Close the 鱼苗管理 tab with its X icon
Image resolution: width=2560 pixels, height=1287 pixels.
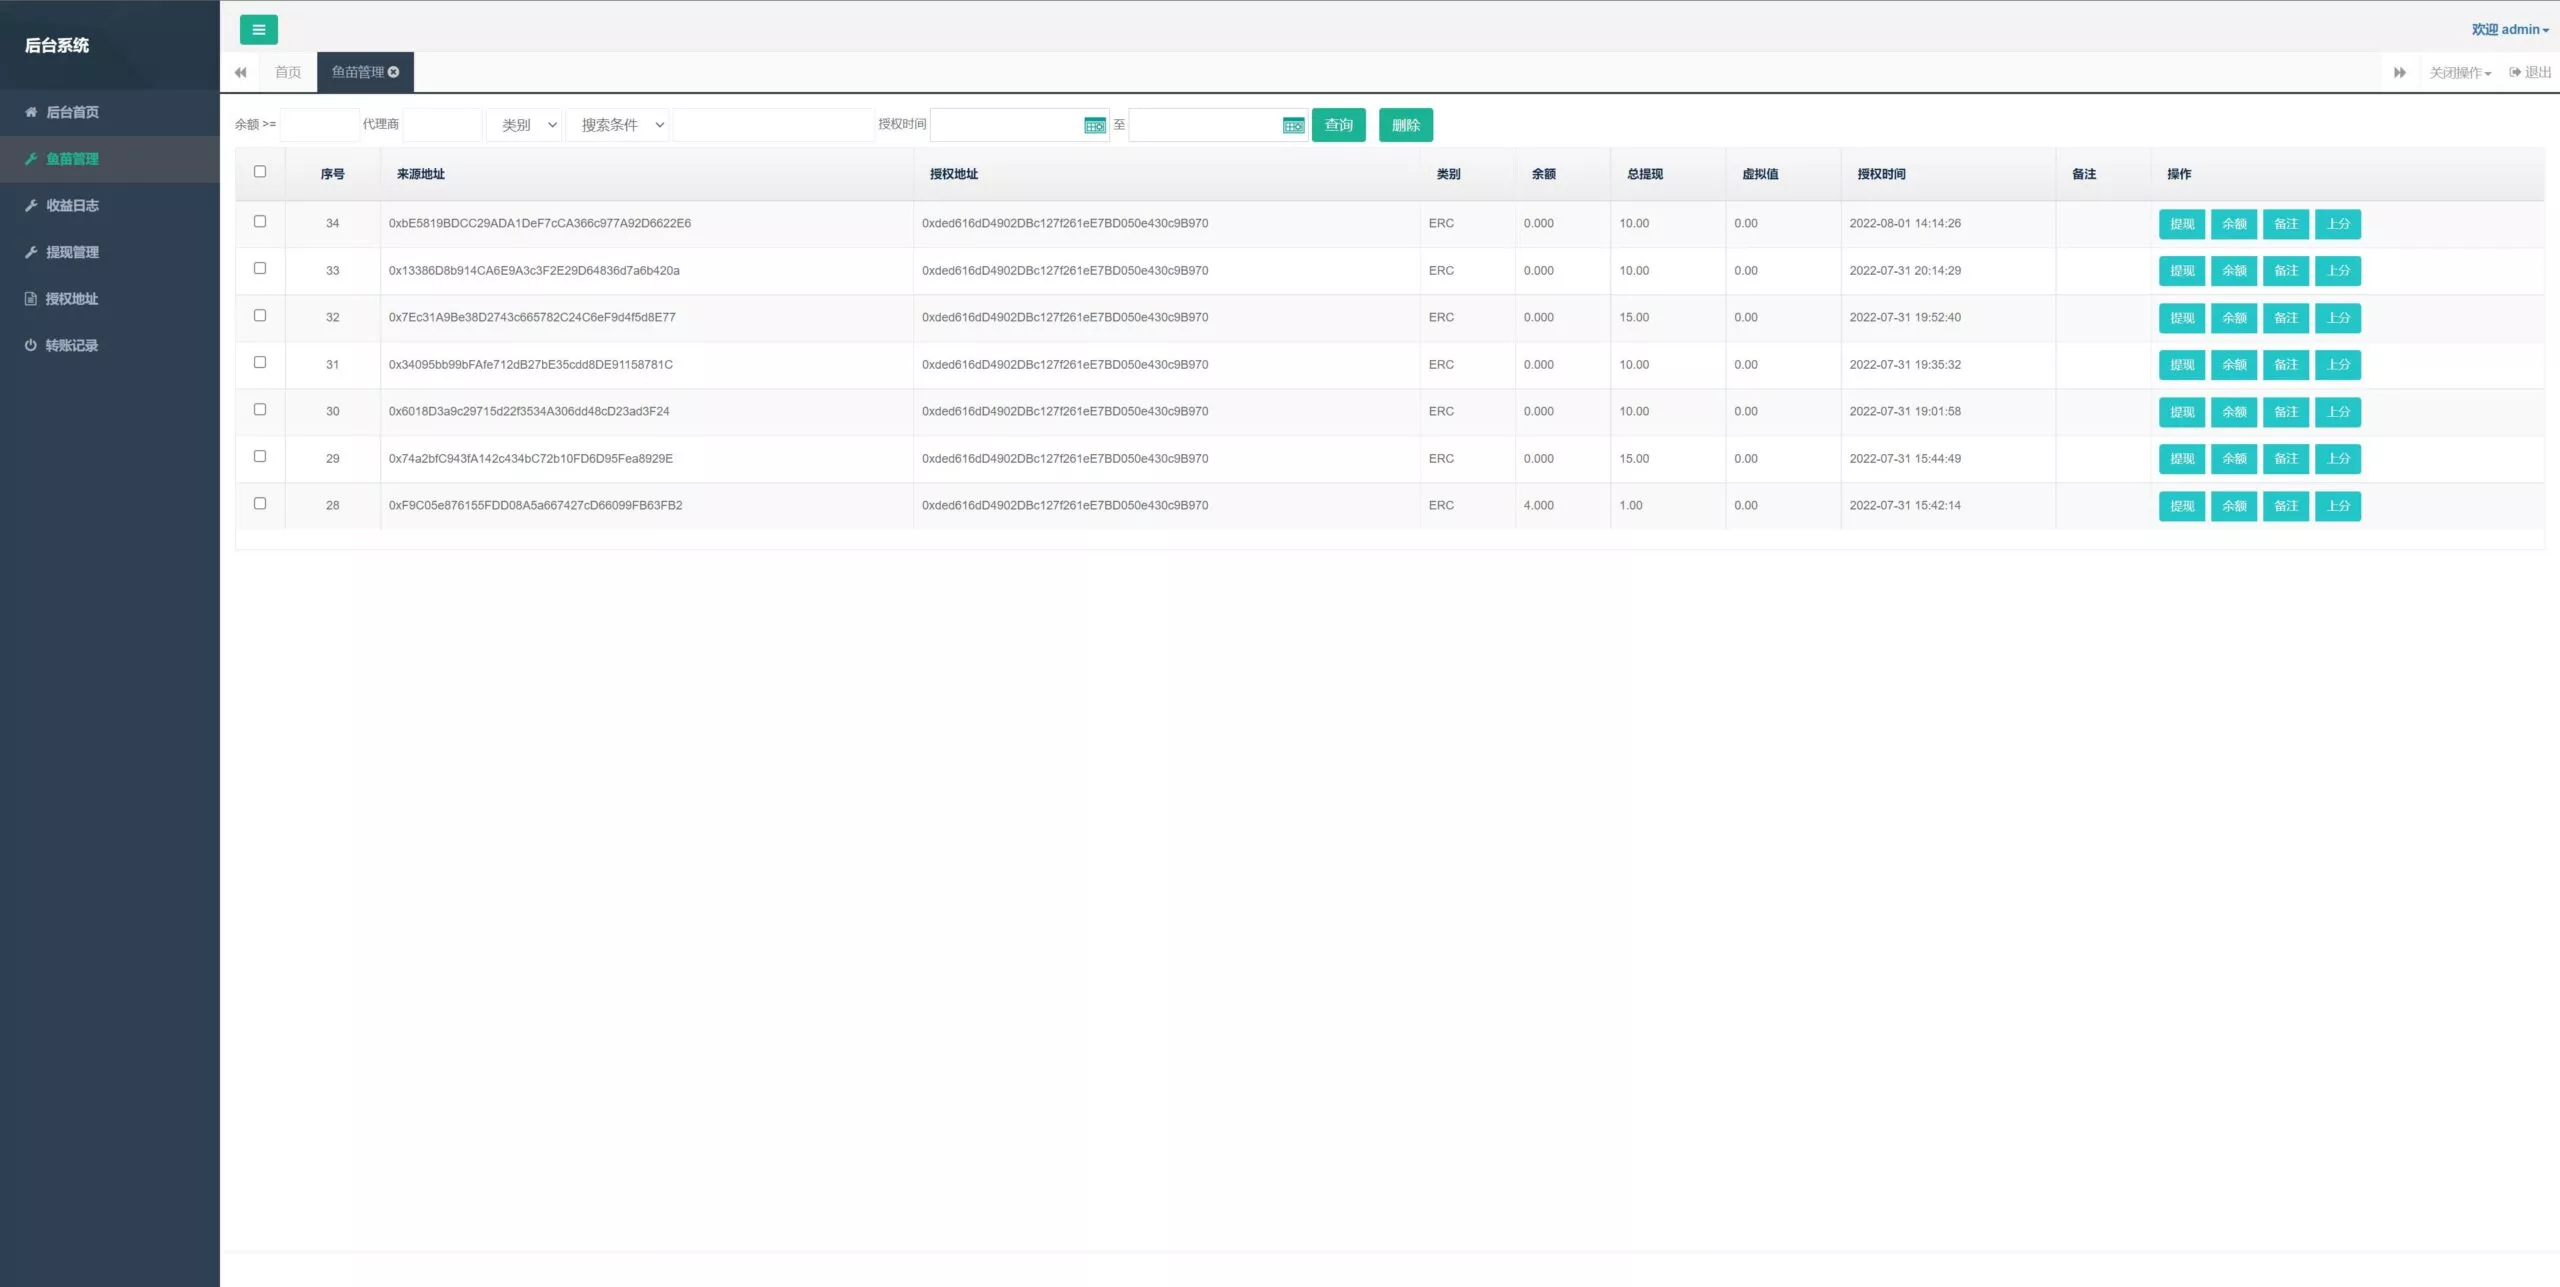coord(394,72)
